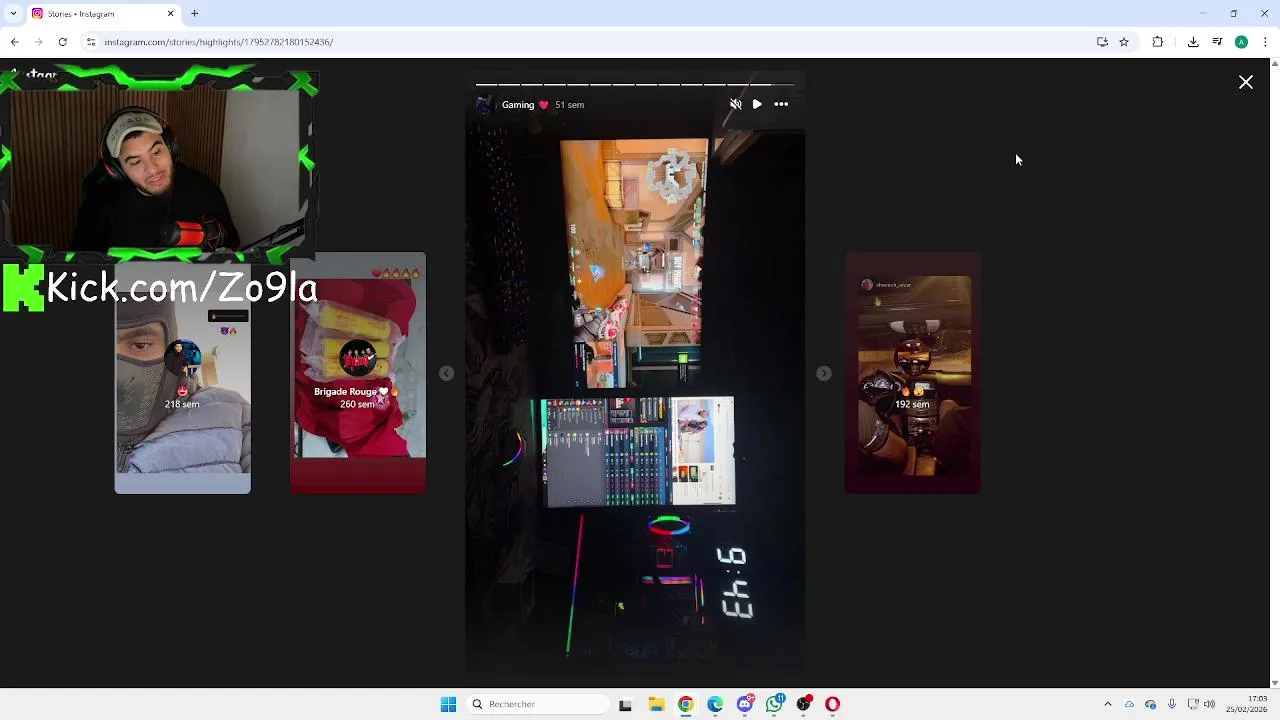Screen dimensions: 1280x720
Task: Open Microsoft Edge from the taskbar
Action: (x=715, y=704)
